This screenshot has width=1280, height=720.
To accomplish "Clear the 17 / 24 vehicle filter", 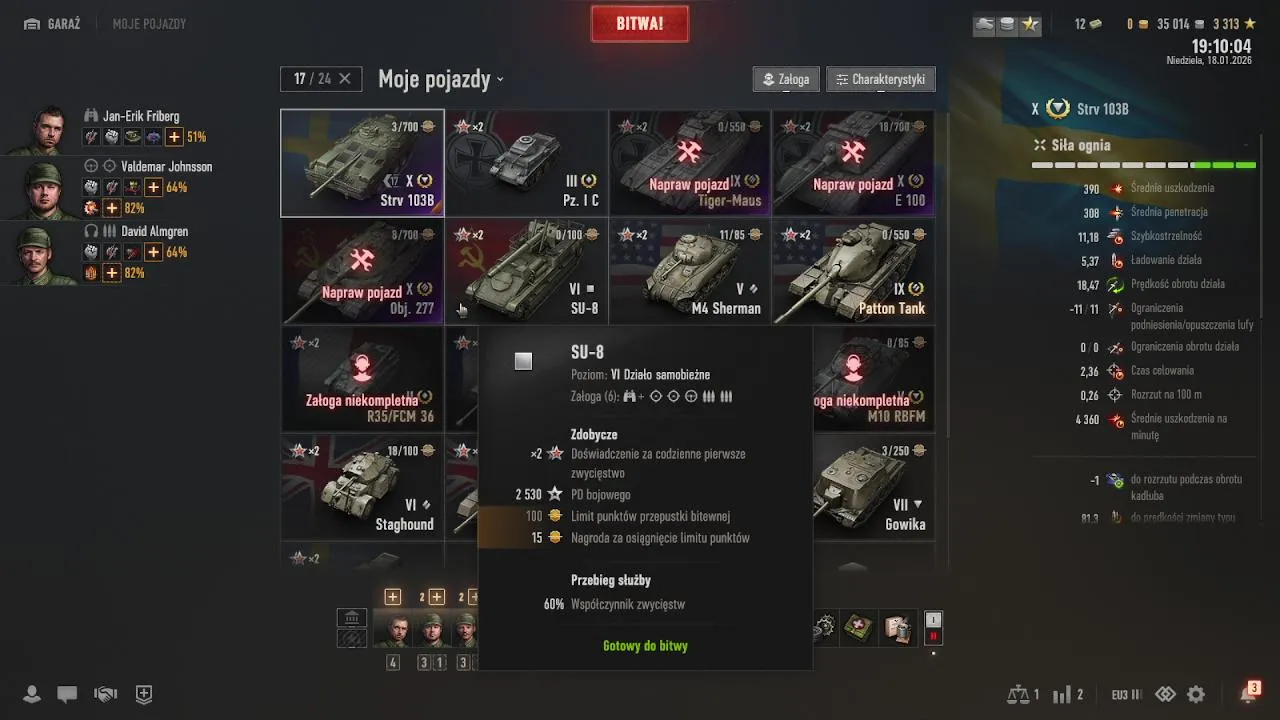I will point(345,78).
